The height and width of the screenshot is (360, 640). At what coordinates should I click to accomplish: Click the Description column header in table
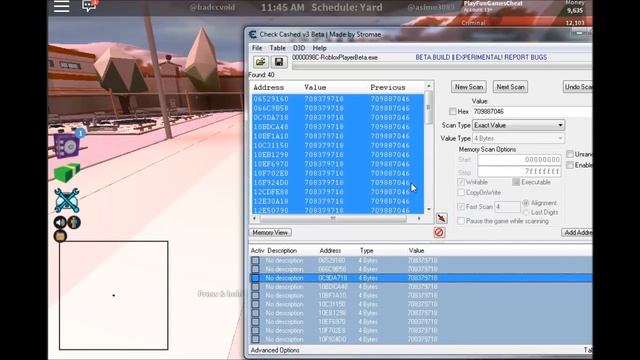click(282, 251)
